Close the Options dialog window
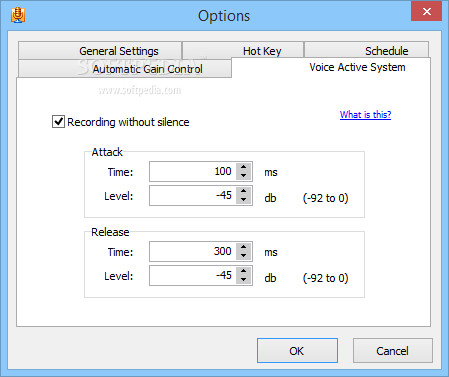 tap(426, 12)
